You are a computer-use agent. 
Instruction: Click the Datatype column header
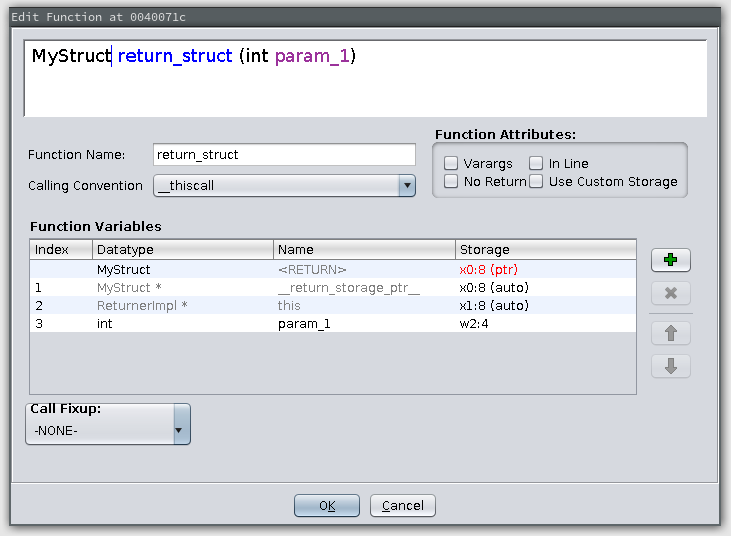pos(183,249)
